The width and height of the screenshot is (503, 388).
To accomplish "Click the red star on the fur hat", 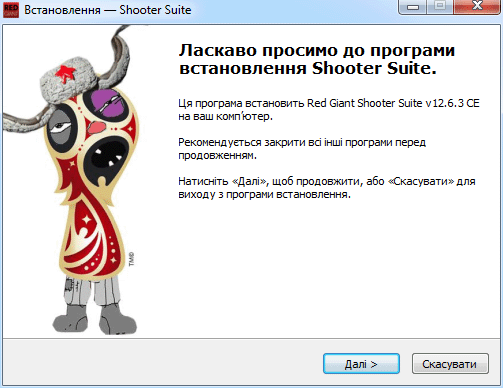I will [x=65, y=73].
